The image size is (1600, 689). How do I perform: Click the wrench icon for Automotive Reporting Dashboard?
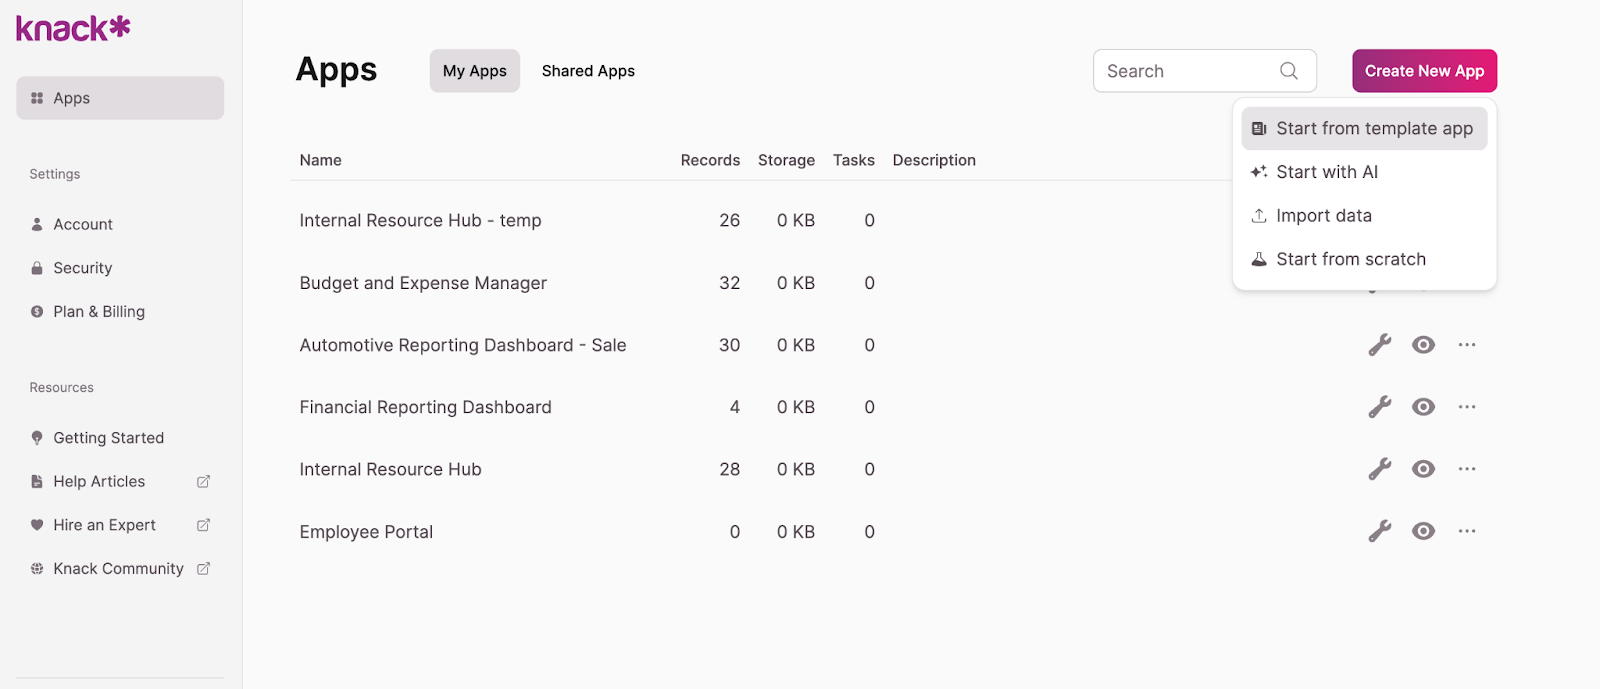pyautogui.click(x=1380, y=345)
